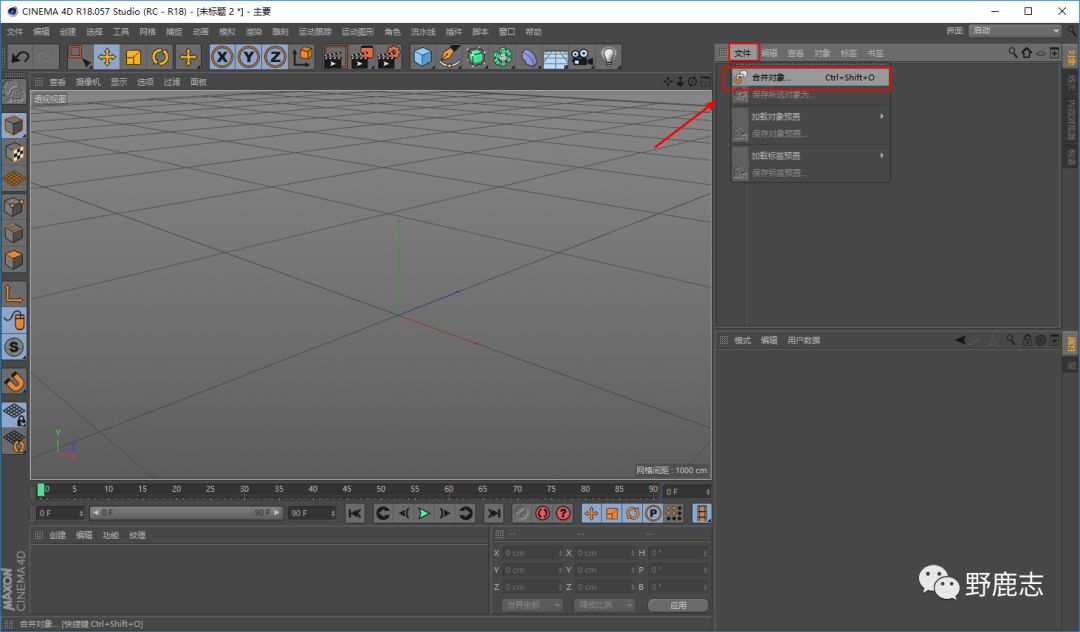Screen dimensions: 1080x632
Task: Click the 应用 apply button
Action: point(678,605)
